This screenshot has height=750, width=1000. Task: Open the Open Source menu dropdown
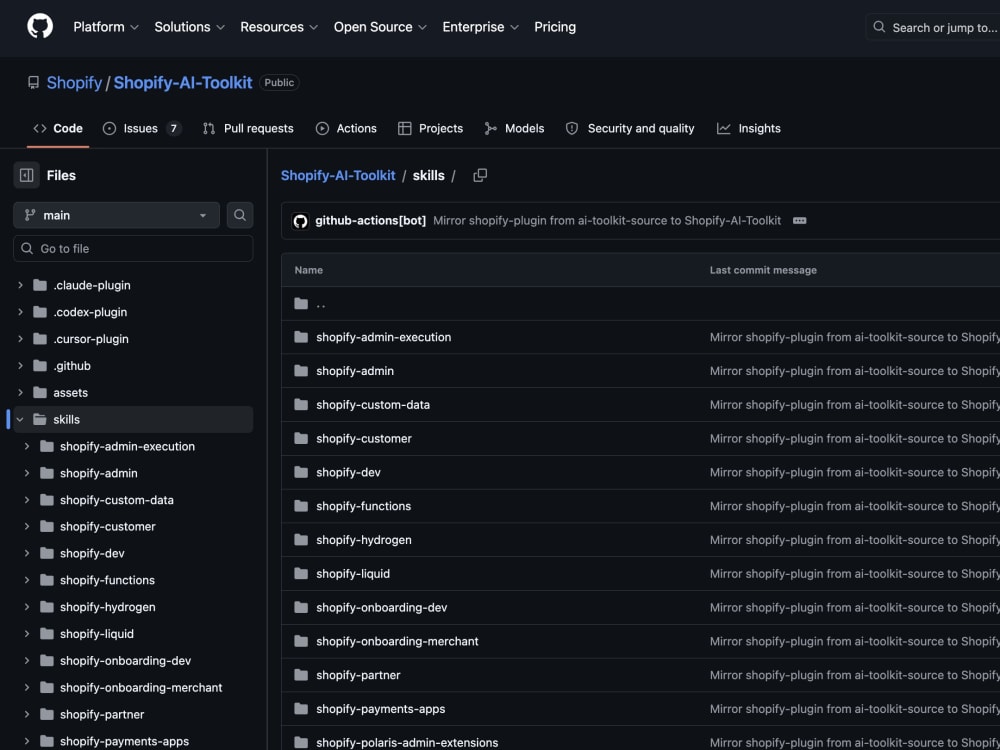point(380,27)
